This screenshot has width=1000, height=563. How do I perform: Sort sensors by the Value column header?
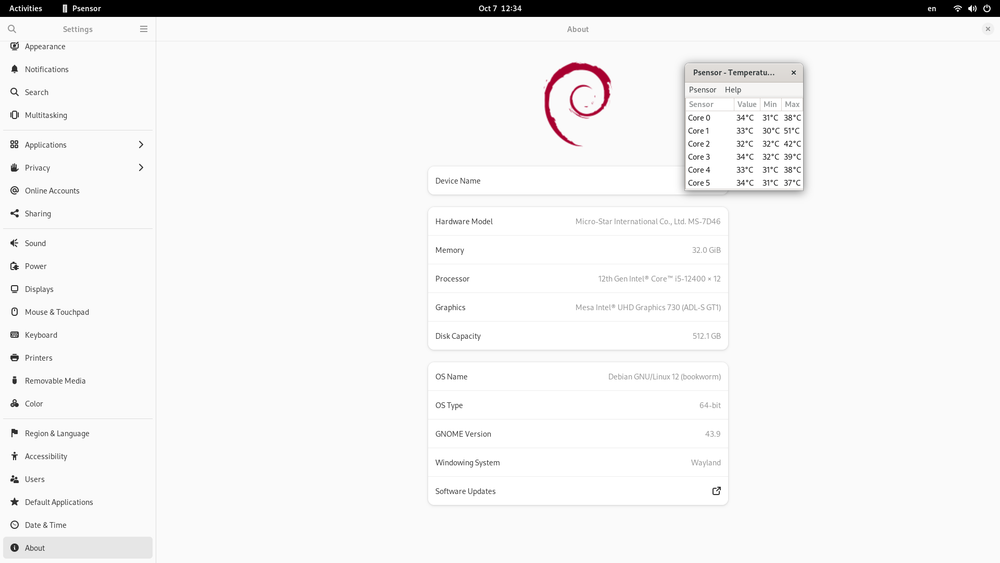point(746,104)
